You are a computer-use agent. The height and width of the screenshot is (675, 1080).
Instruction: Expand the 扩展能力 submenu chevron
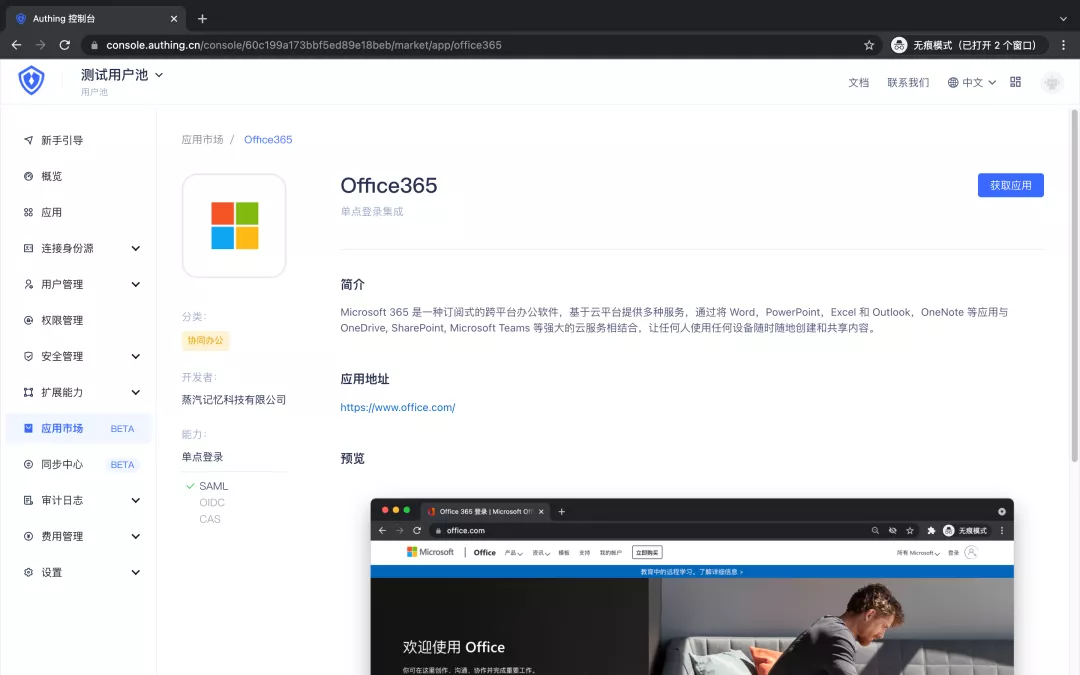point(136,392)
